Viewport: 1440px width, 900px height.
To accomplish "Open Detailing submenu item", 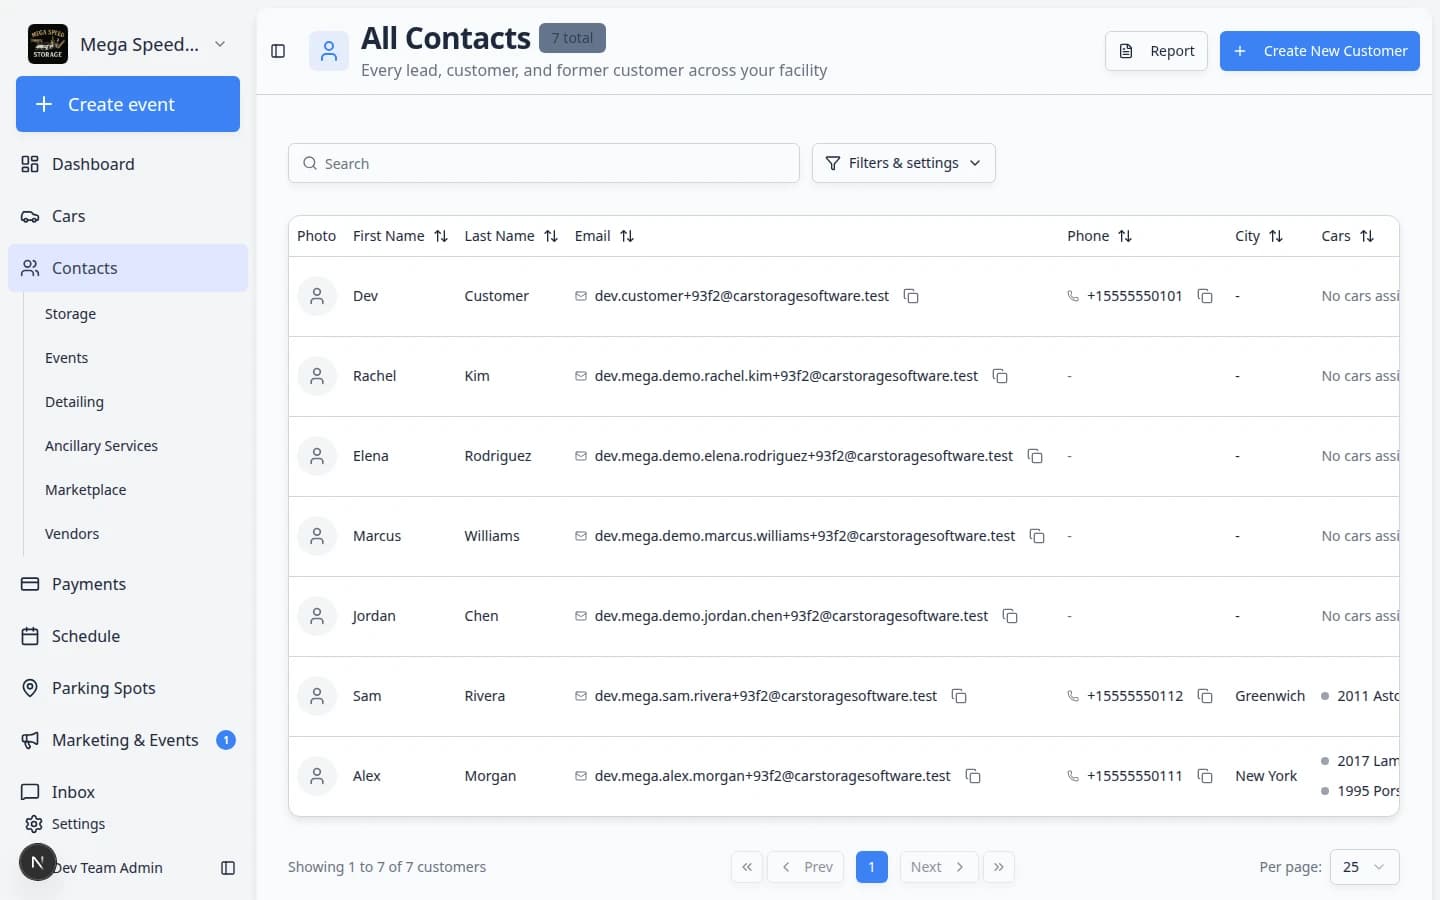I will [74, 402].
